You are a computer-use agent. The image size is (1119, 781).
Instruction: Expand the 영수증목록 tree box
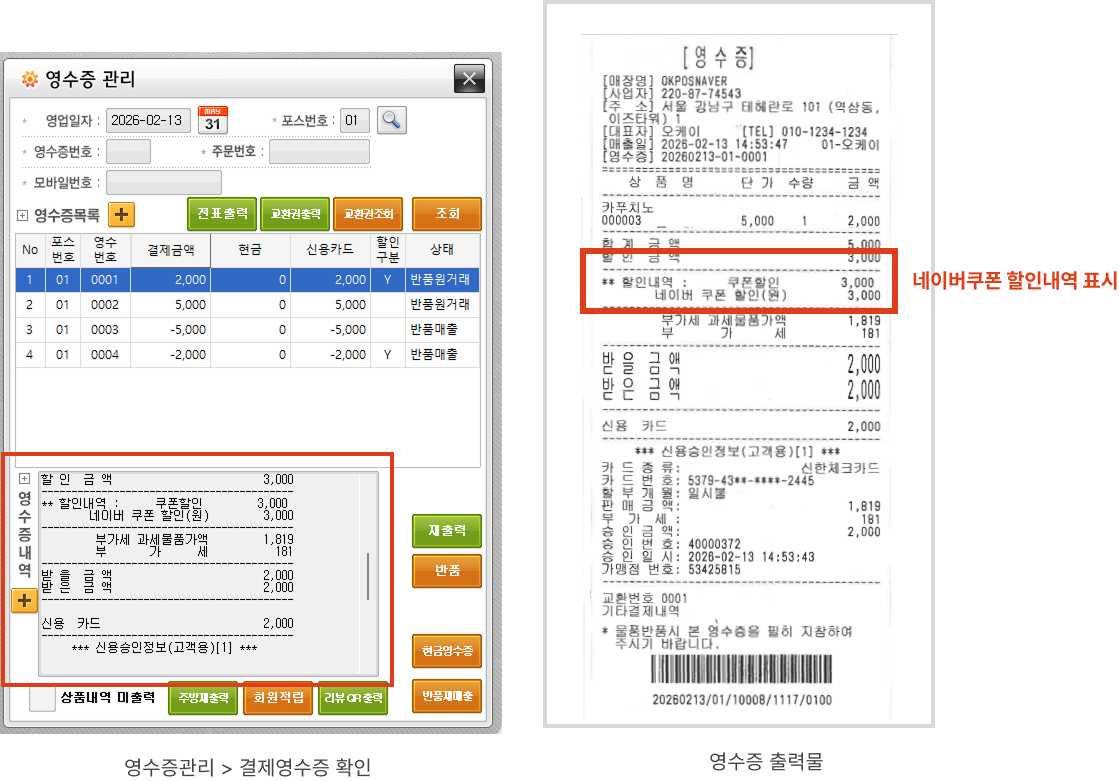[23, 215]
